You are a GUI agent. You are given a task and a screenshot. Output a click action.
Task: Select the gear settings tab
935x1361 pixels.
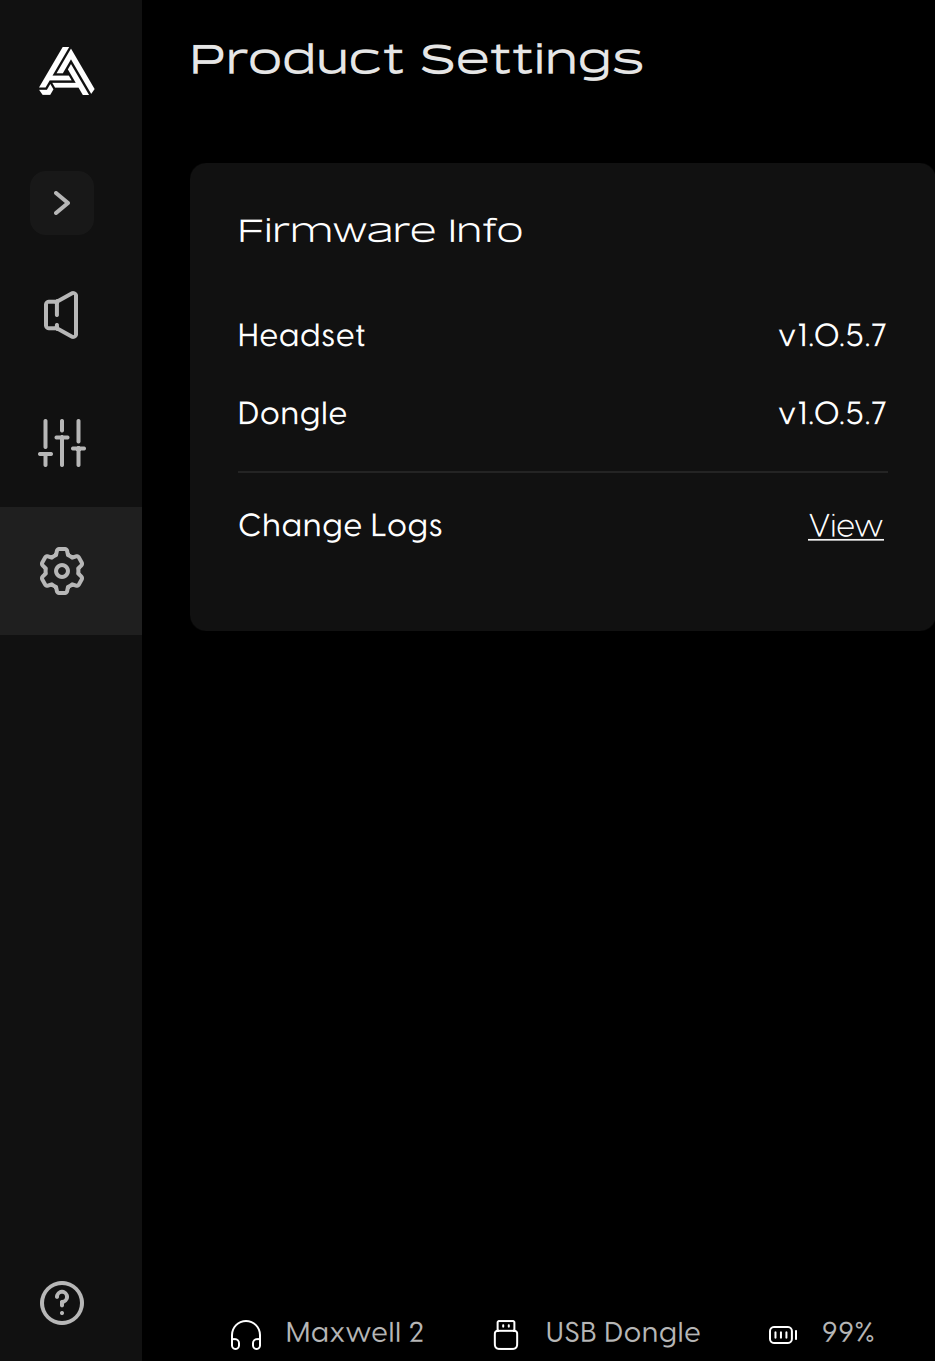coord(62,571)
